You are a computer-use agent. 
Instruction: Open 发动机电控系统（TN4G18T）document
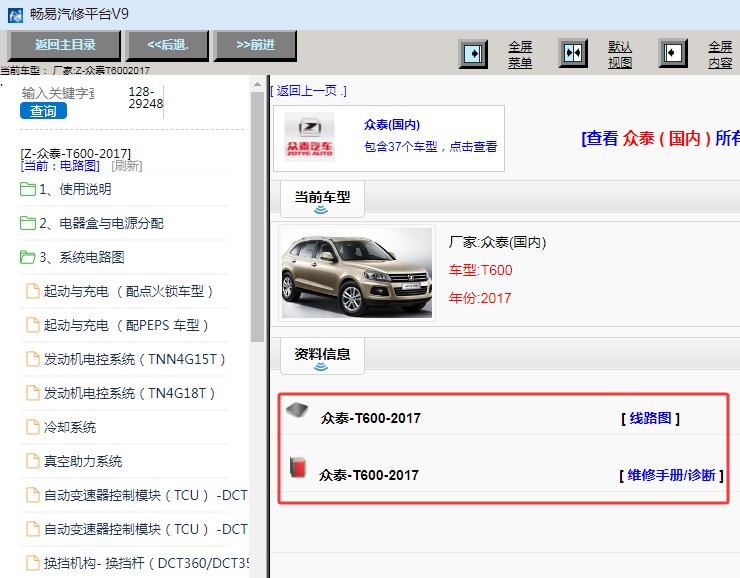point(129,393)
